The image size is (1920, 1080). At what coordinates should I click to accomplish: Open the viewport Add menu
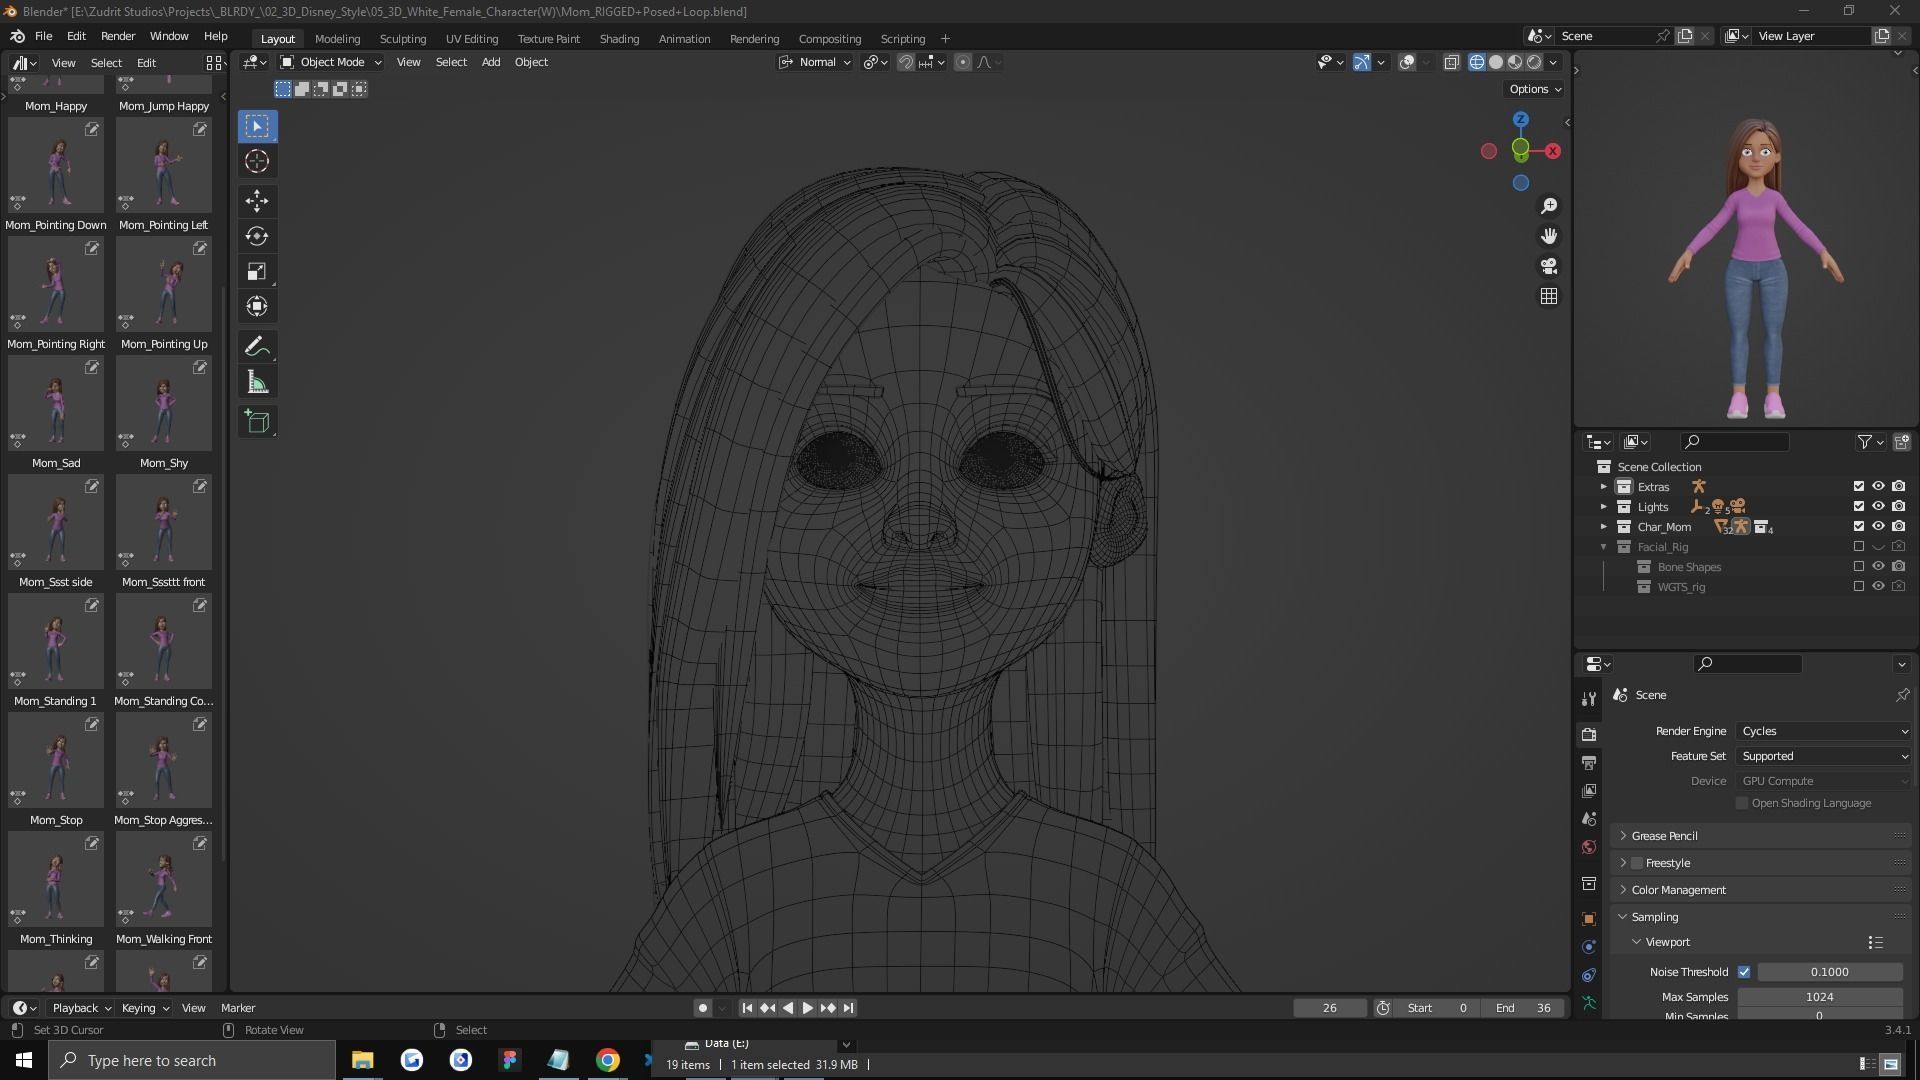491,62
